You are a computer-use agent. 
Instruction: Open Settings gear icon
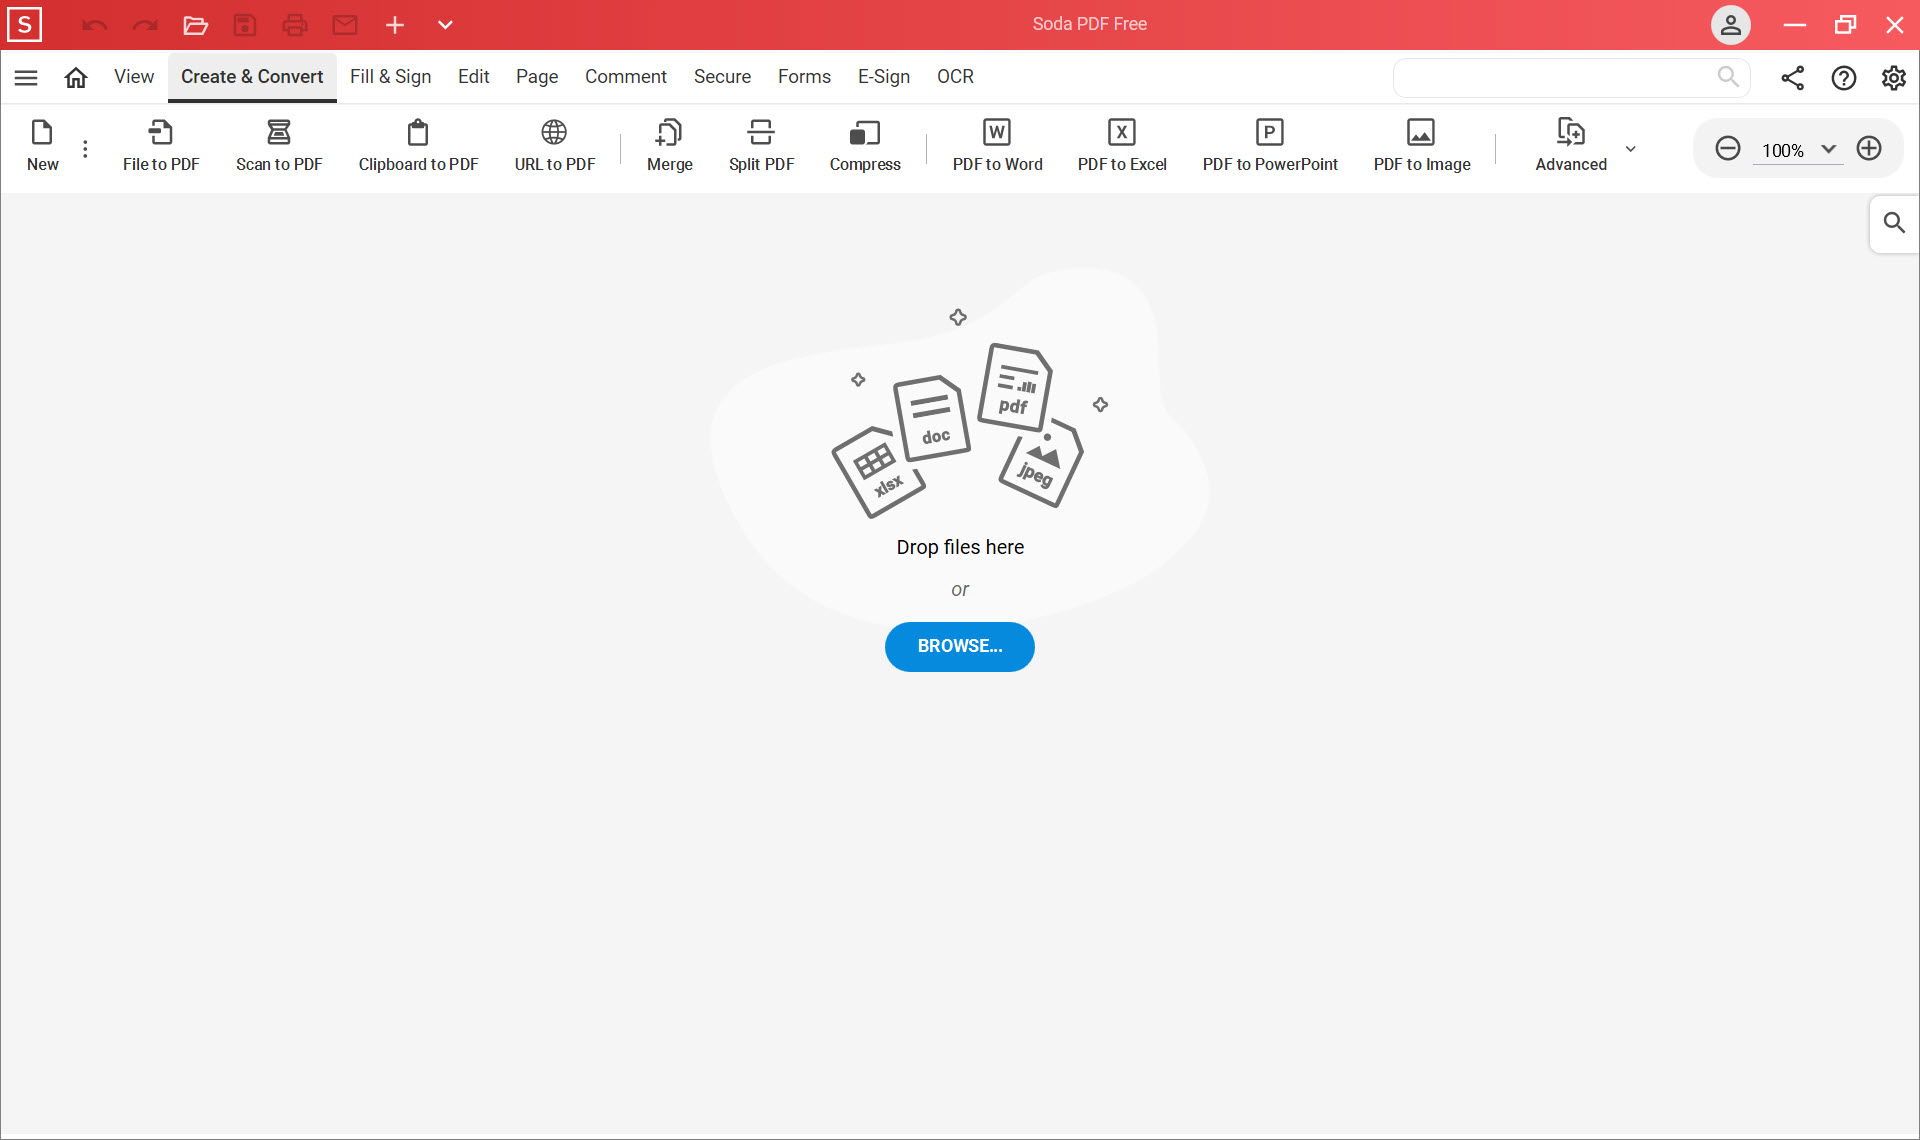(1893, 78)
